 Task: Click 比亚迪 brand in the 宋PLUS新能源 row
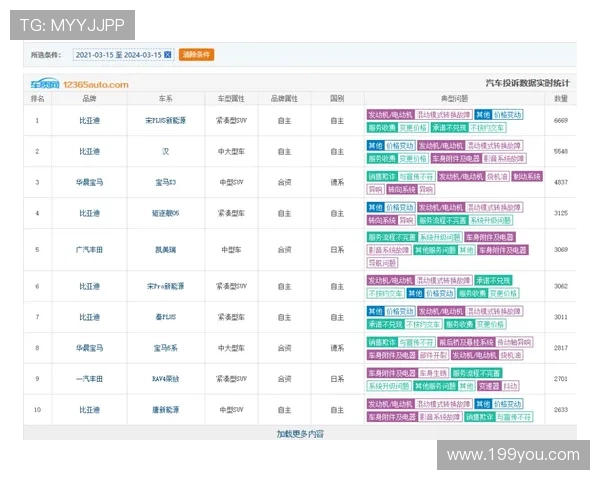click(89, 121)
